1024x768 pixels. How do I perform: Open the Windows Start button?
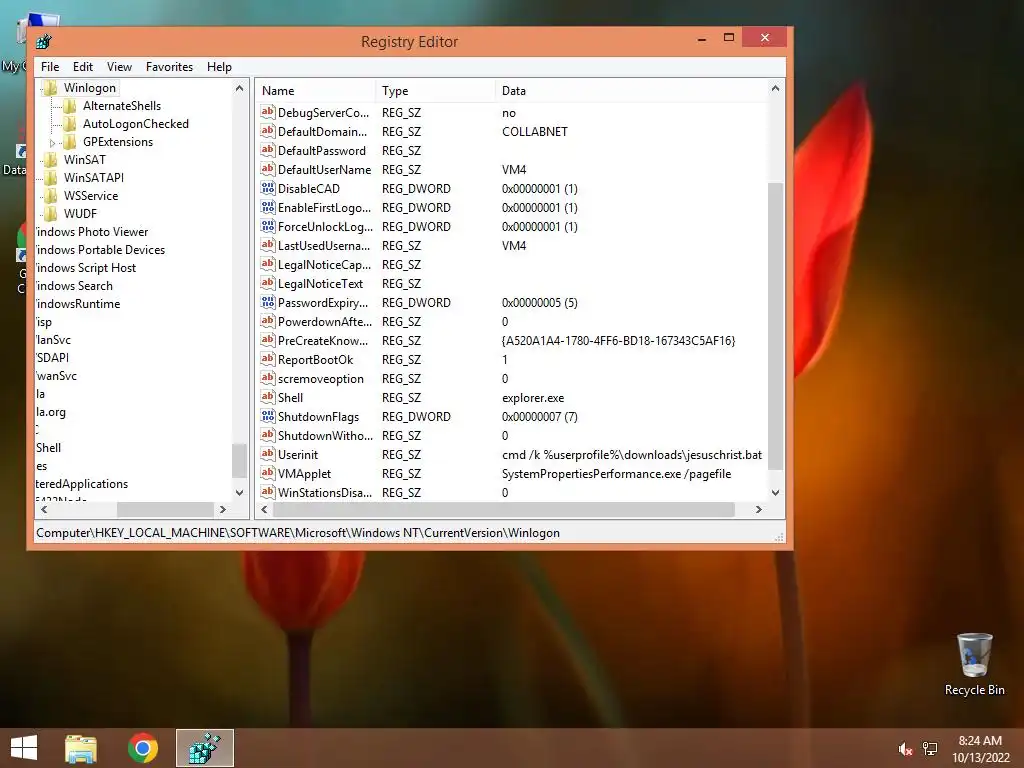coord(24,748)
